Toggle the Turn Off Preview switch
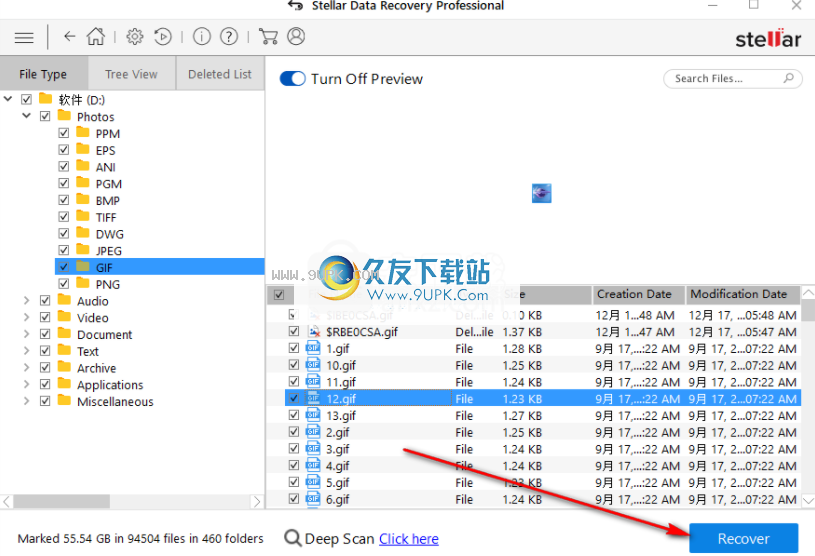Image resolution: width=815 pixels, height=556 pixels. [x=293, y=78]
